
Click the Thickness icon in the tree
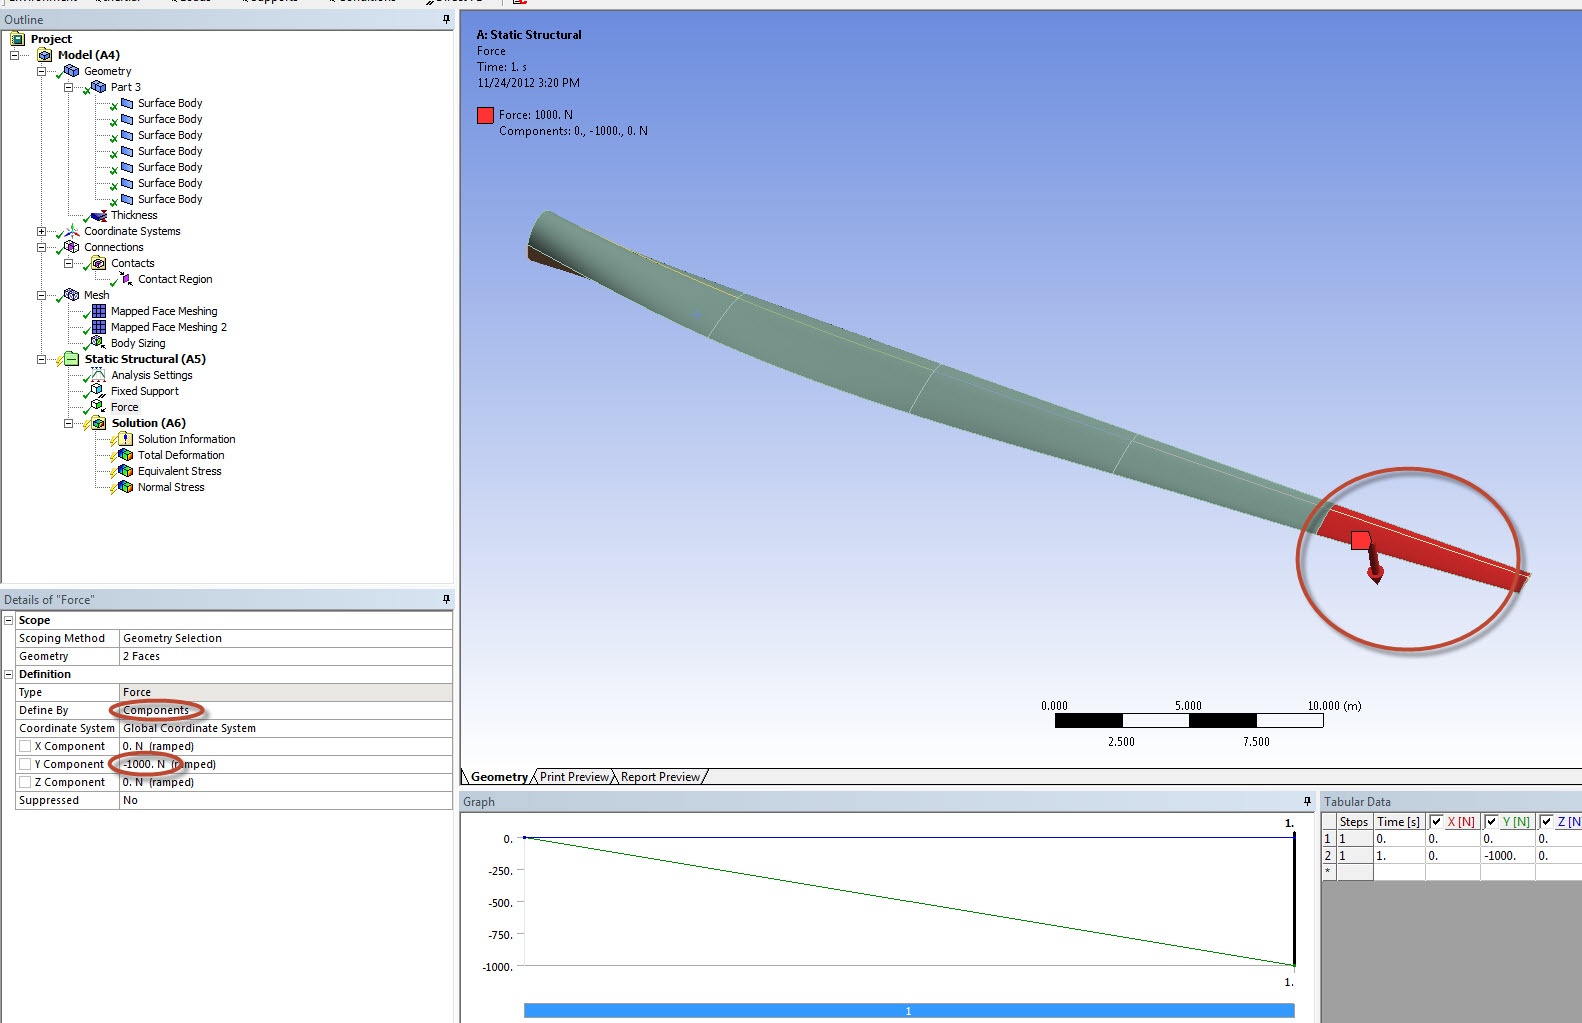click(x=98, y=215)
